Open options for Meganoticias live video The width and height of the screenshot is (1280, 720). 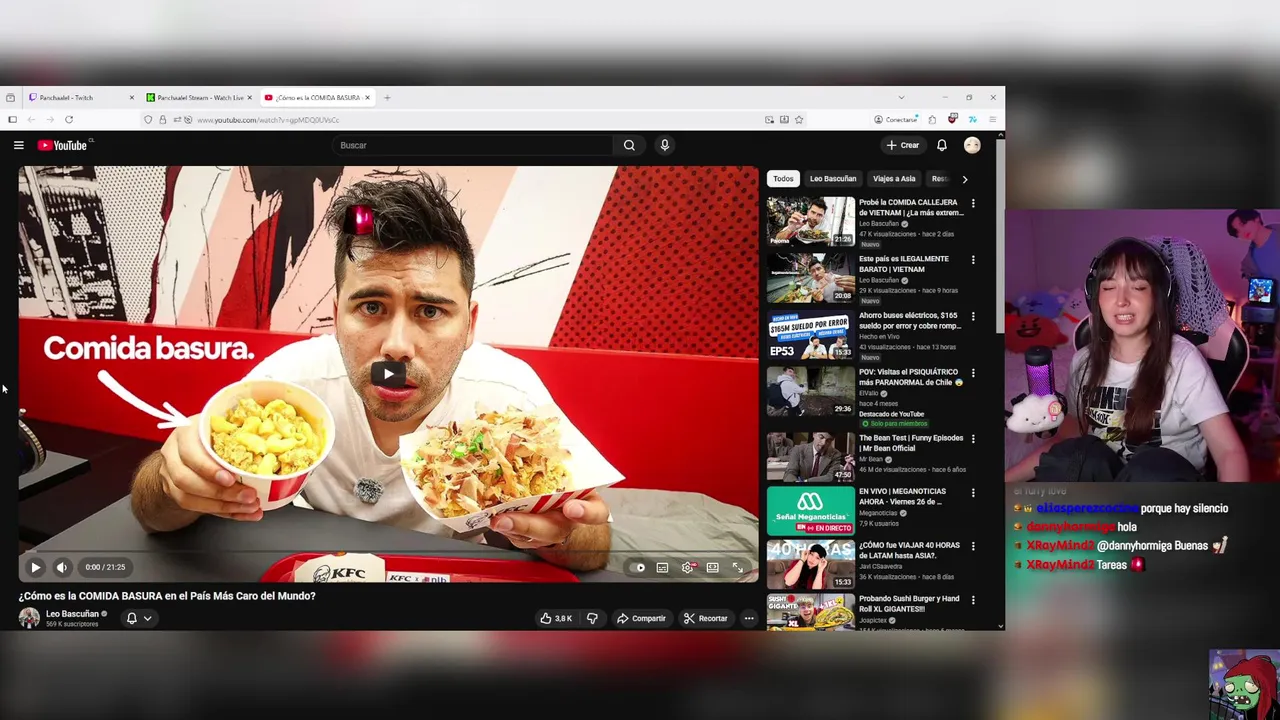click(x=973, y=493)
